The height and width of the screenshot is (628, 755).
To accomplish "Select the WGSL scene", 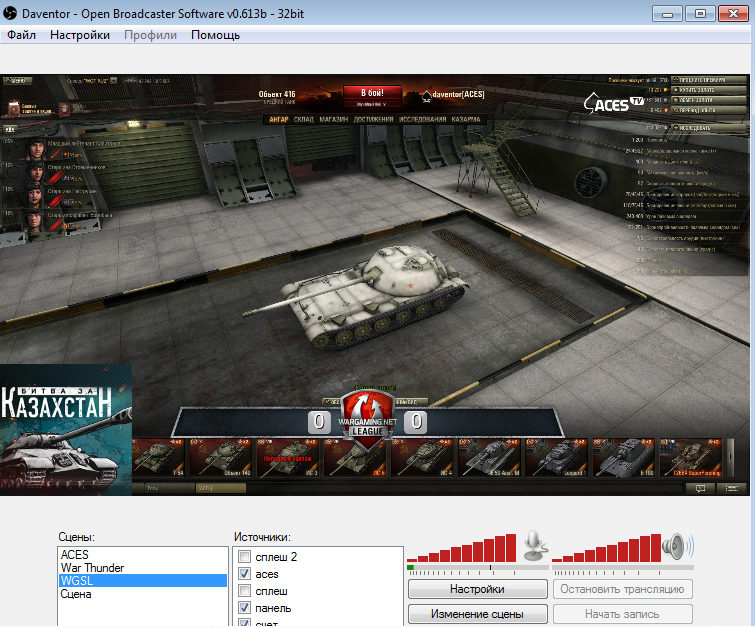I will point(143,580).
